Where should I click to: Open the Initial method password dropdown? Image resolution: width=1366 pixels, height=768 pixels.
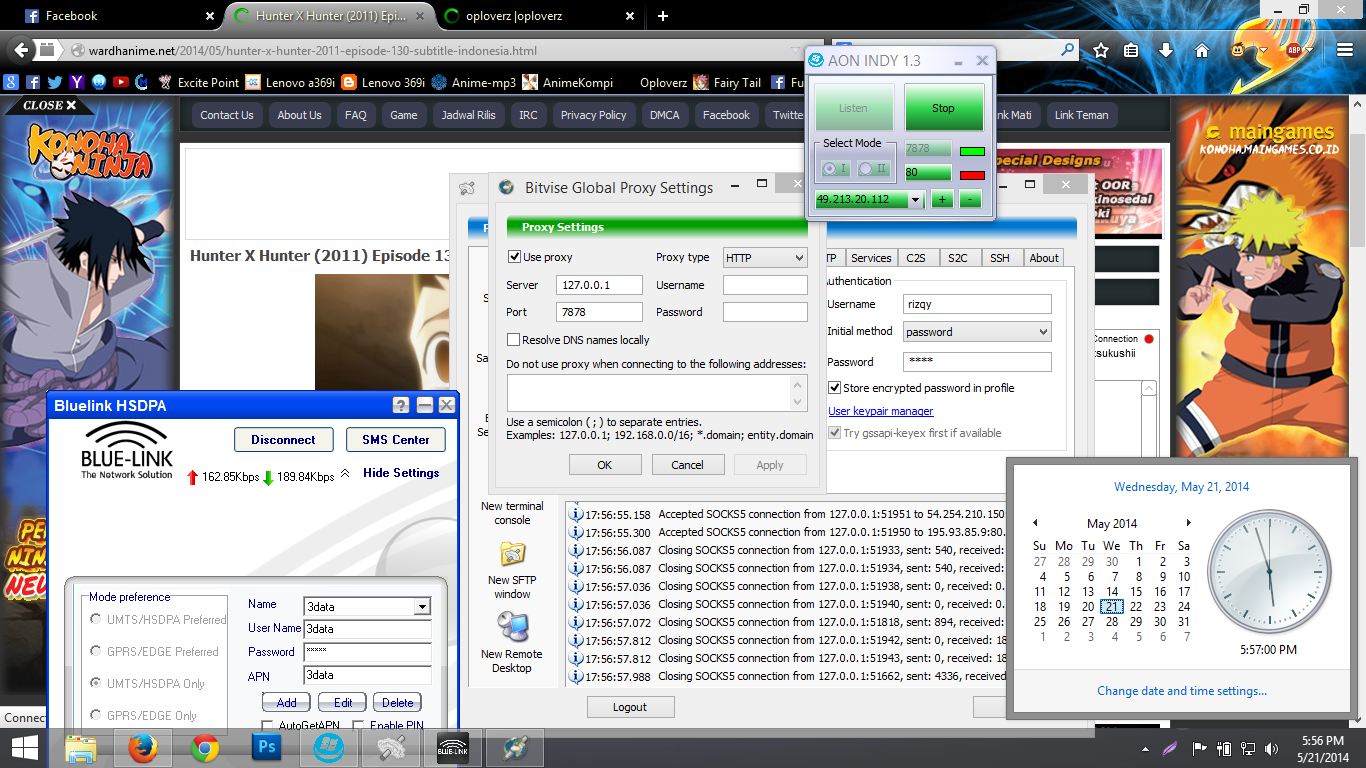coord(977,332)
